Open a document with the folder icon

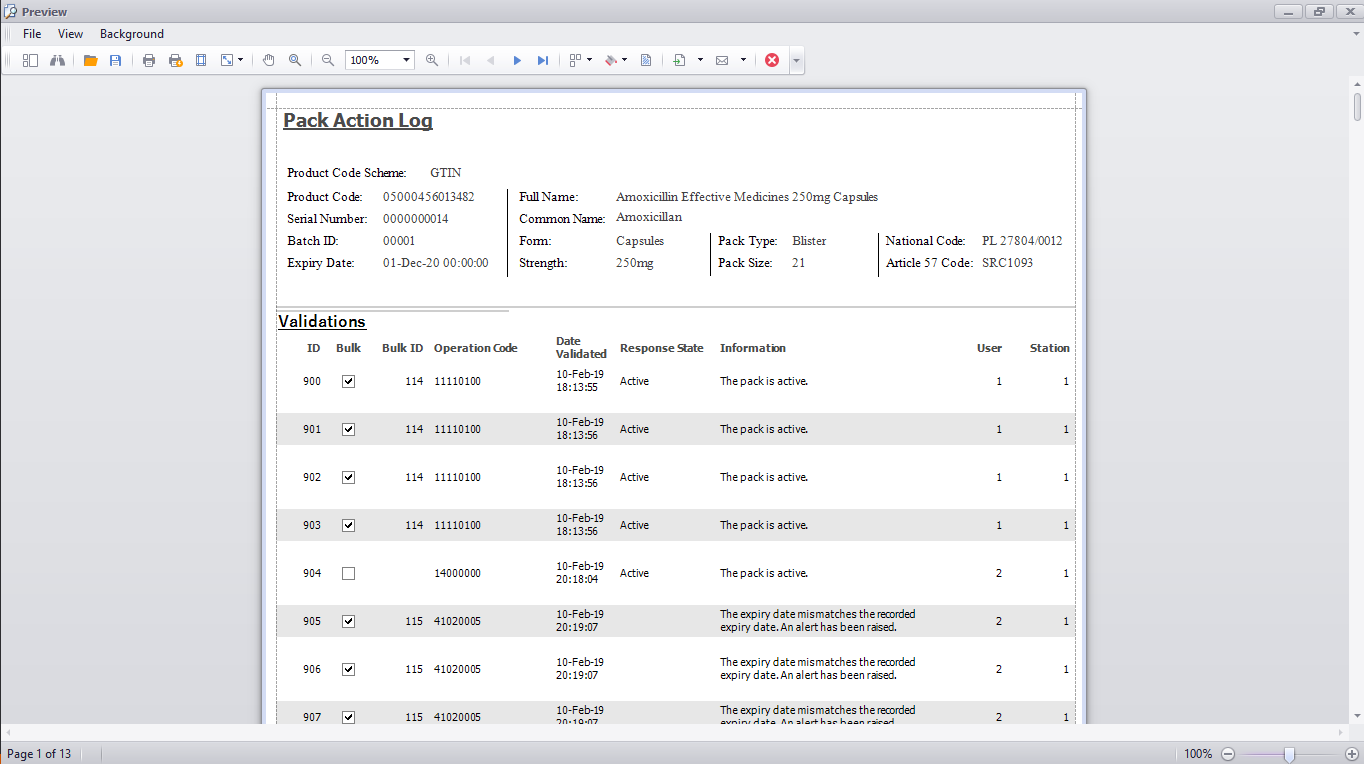coord(90,60)
